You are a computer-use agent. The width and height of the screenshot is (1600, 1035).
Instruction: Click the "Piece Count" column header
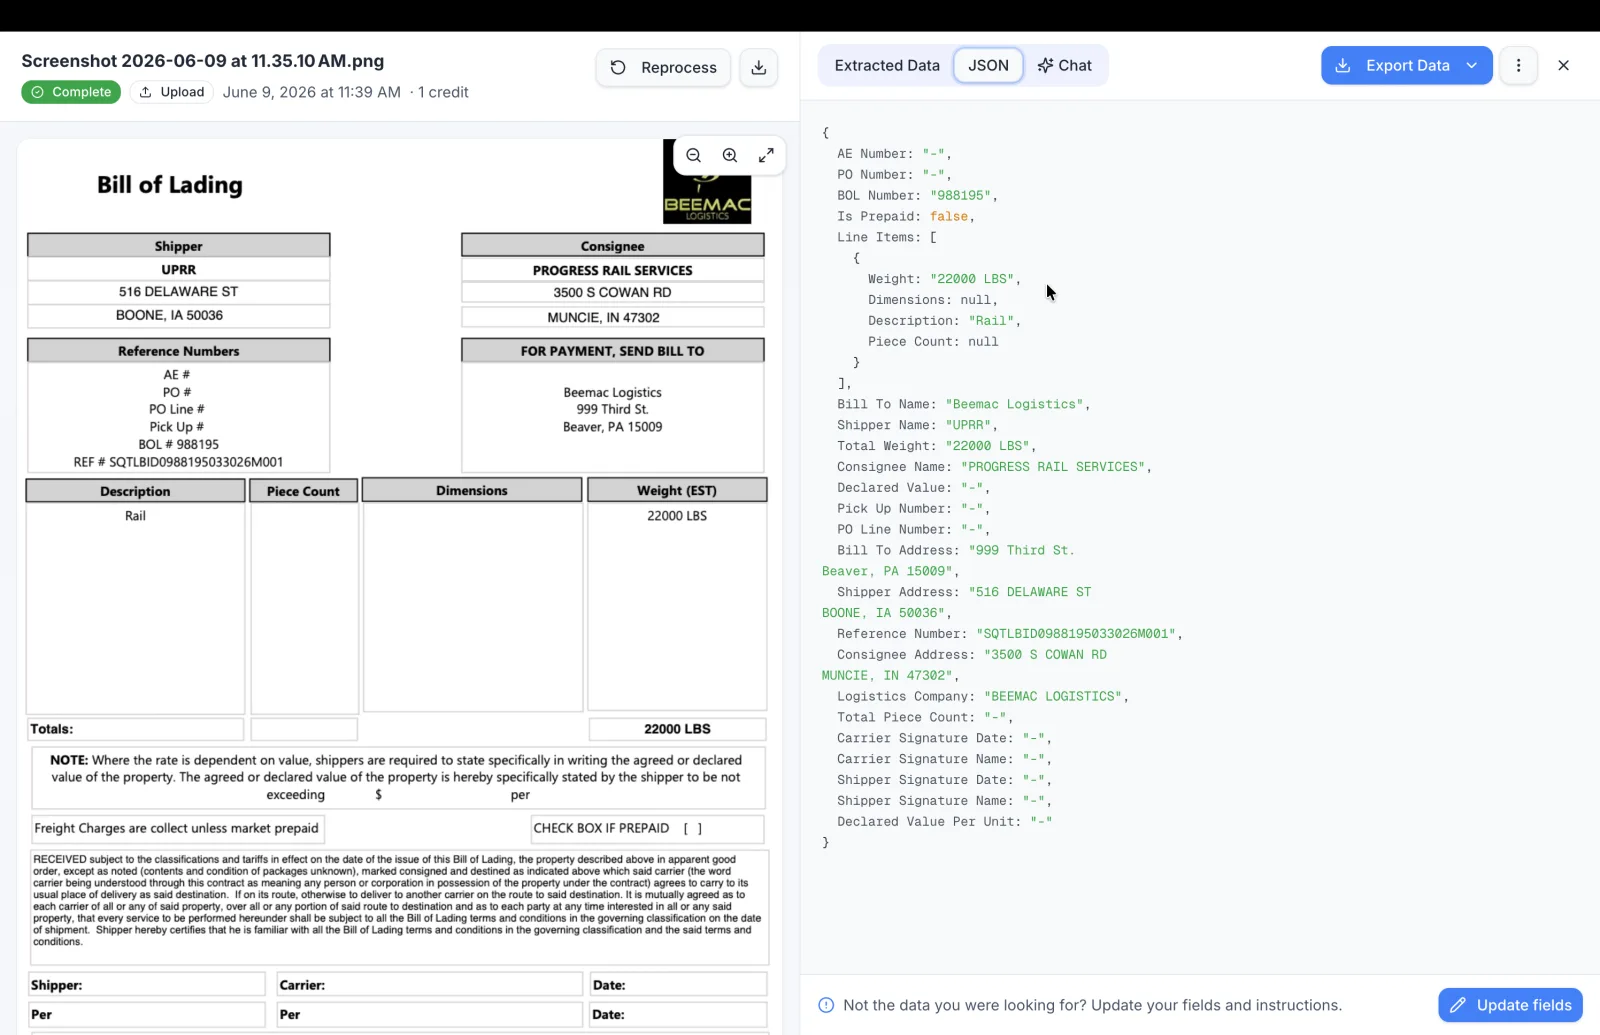coord(304,491)
